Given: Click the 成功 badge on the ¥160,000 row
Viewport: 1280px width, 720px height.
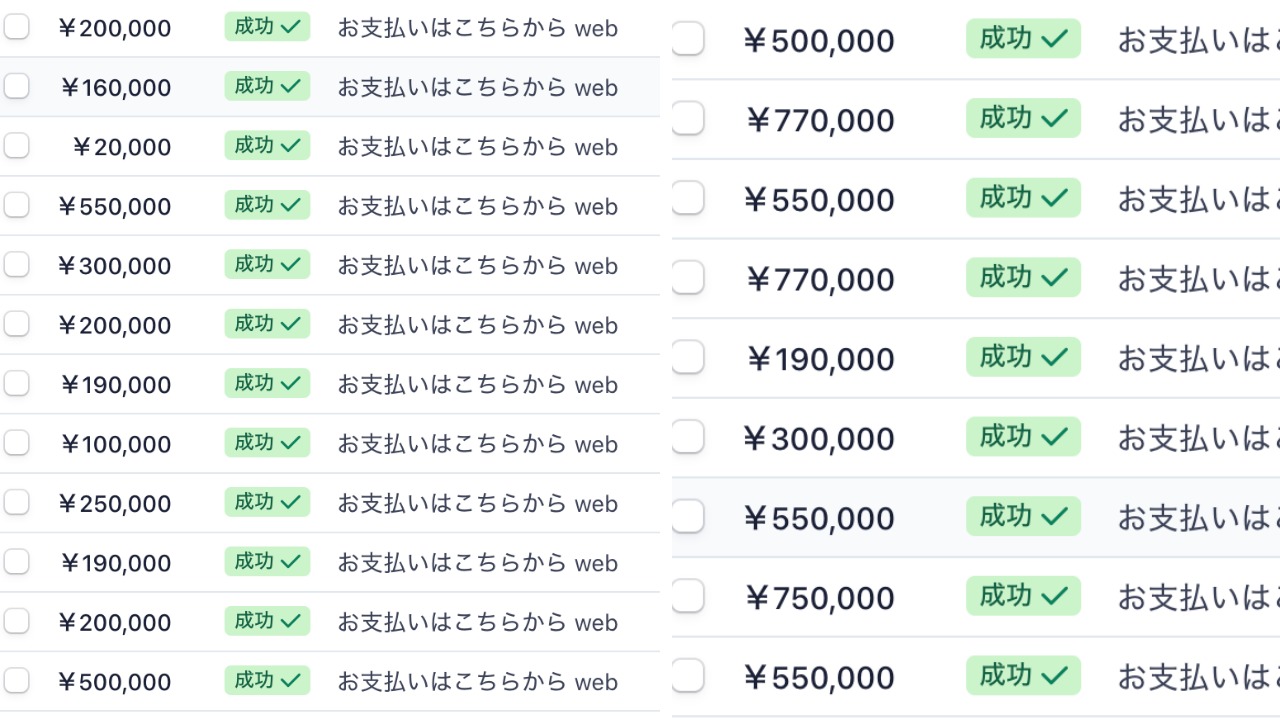Looking at the screenshot, I should pyautogui.click(x=267, y=86).
